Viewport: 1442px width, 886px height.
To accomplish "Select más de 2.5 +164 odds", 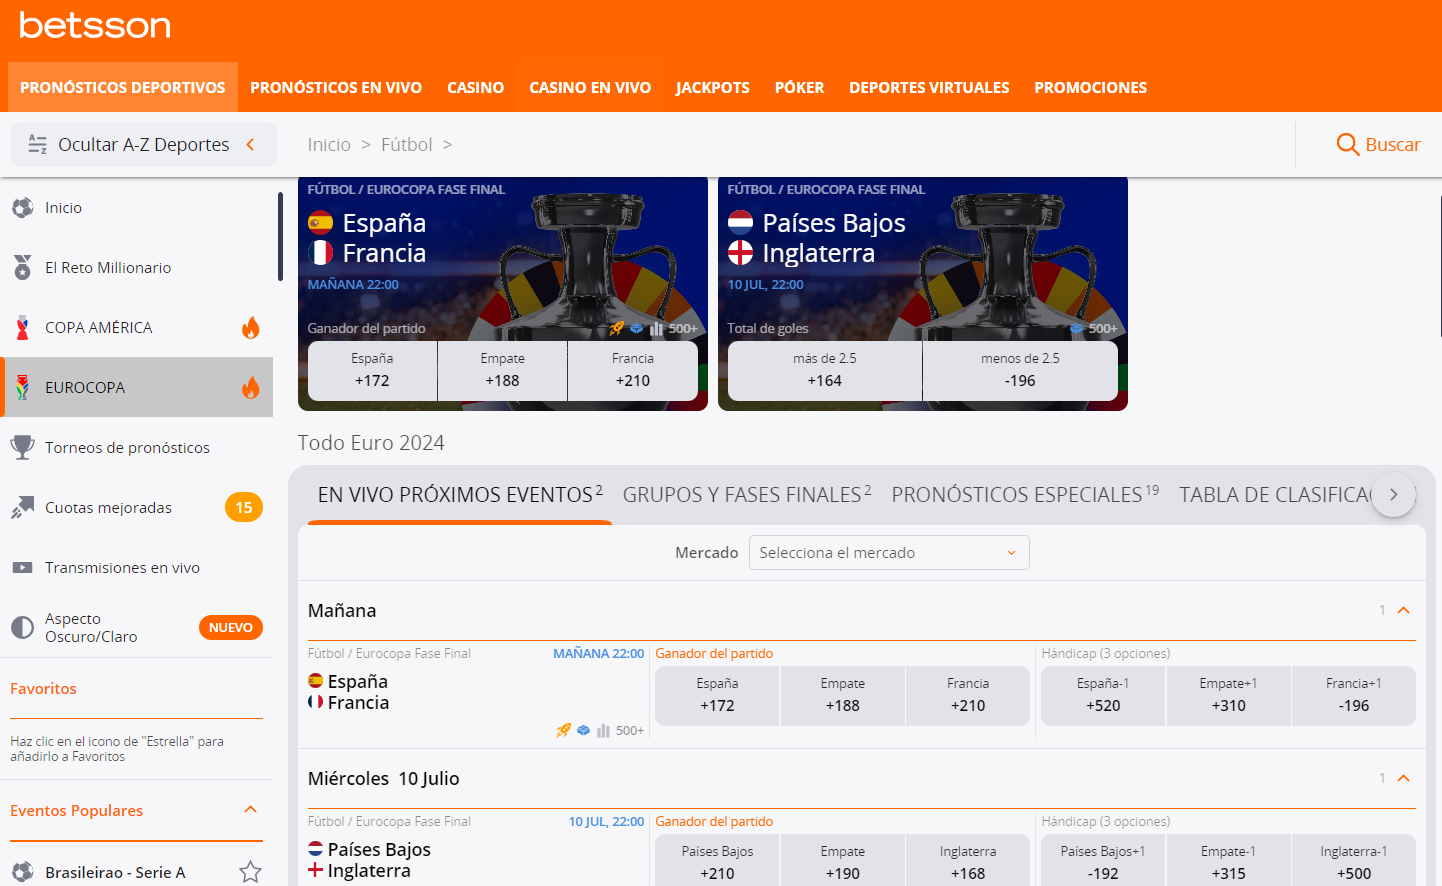I will pos(825,371).
